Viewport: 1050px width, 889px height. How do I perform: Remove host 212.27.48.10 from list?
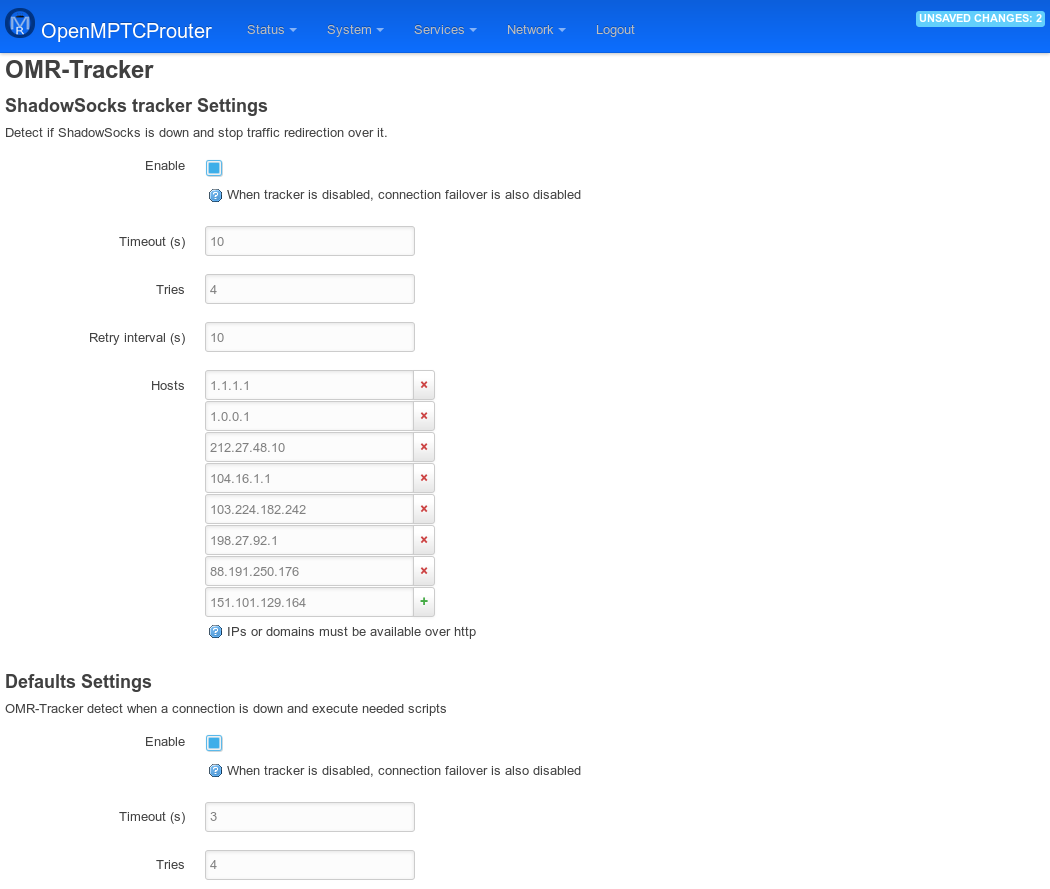[424, 447]
